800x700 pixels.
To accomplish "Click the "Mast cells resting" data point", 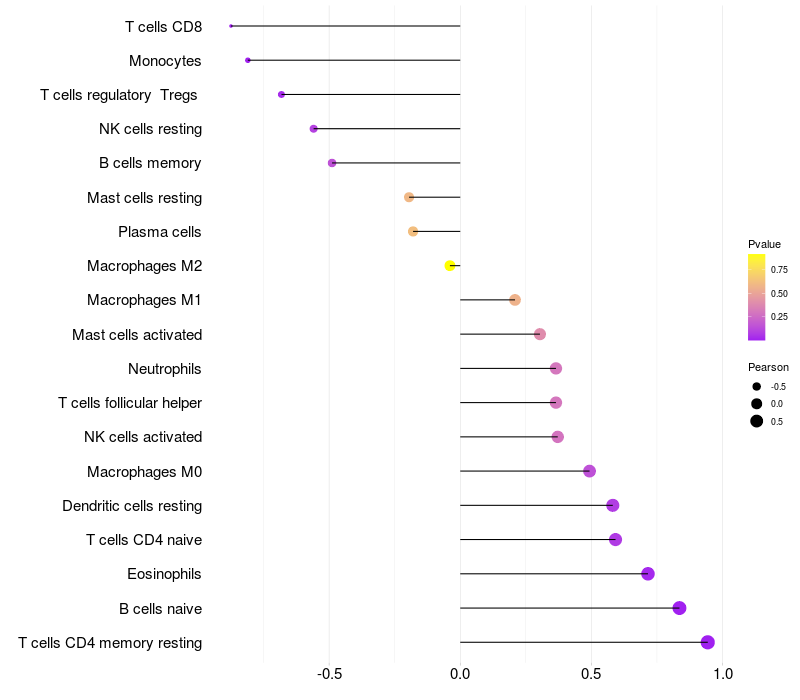I will (409, 197).
